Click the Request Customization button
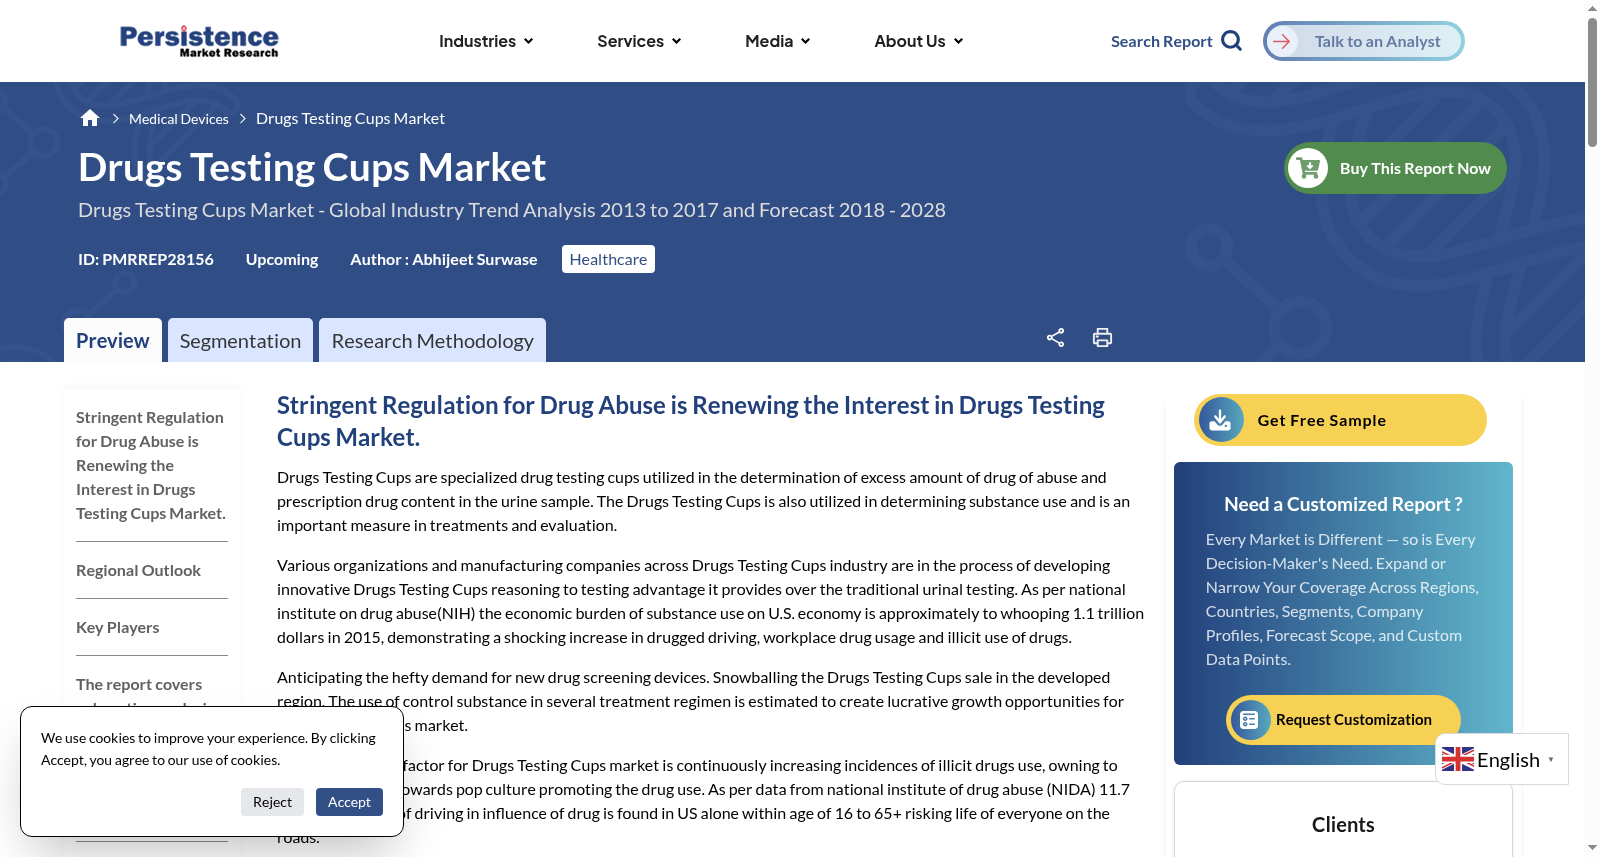 pos(1343,720)
